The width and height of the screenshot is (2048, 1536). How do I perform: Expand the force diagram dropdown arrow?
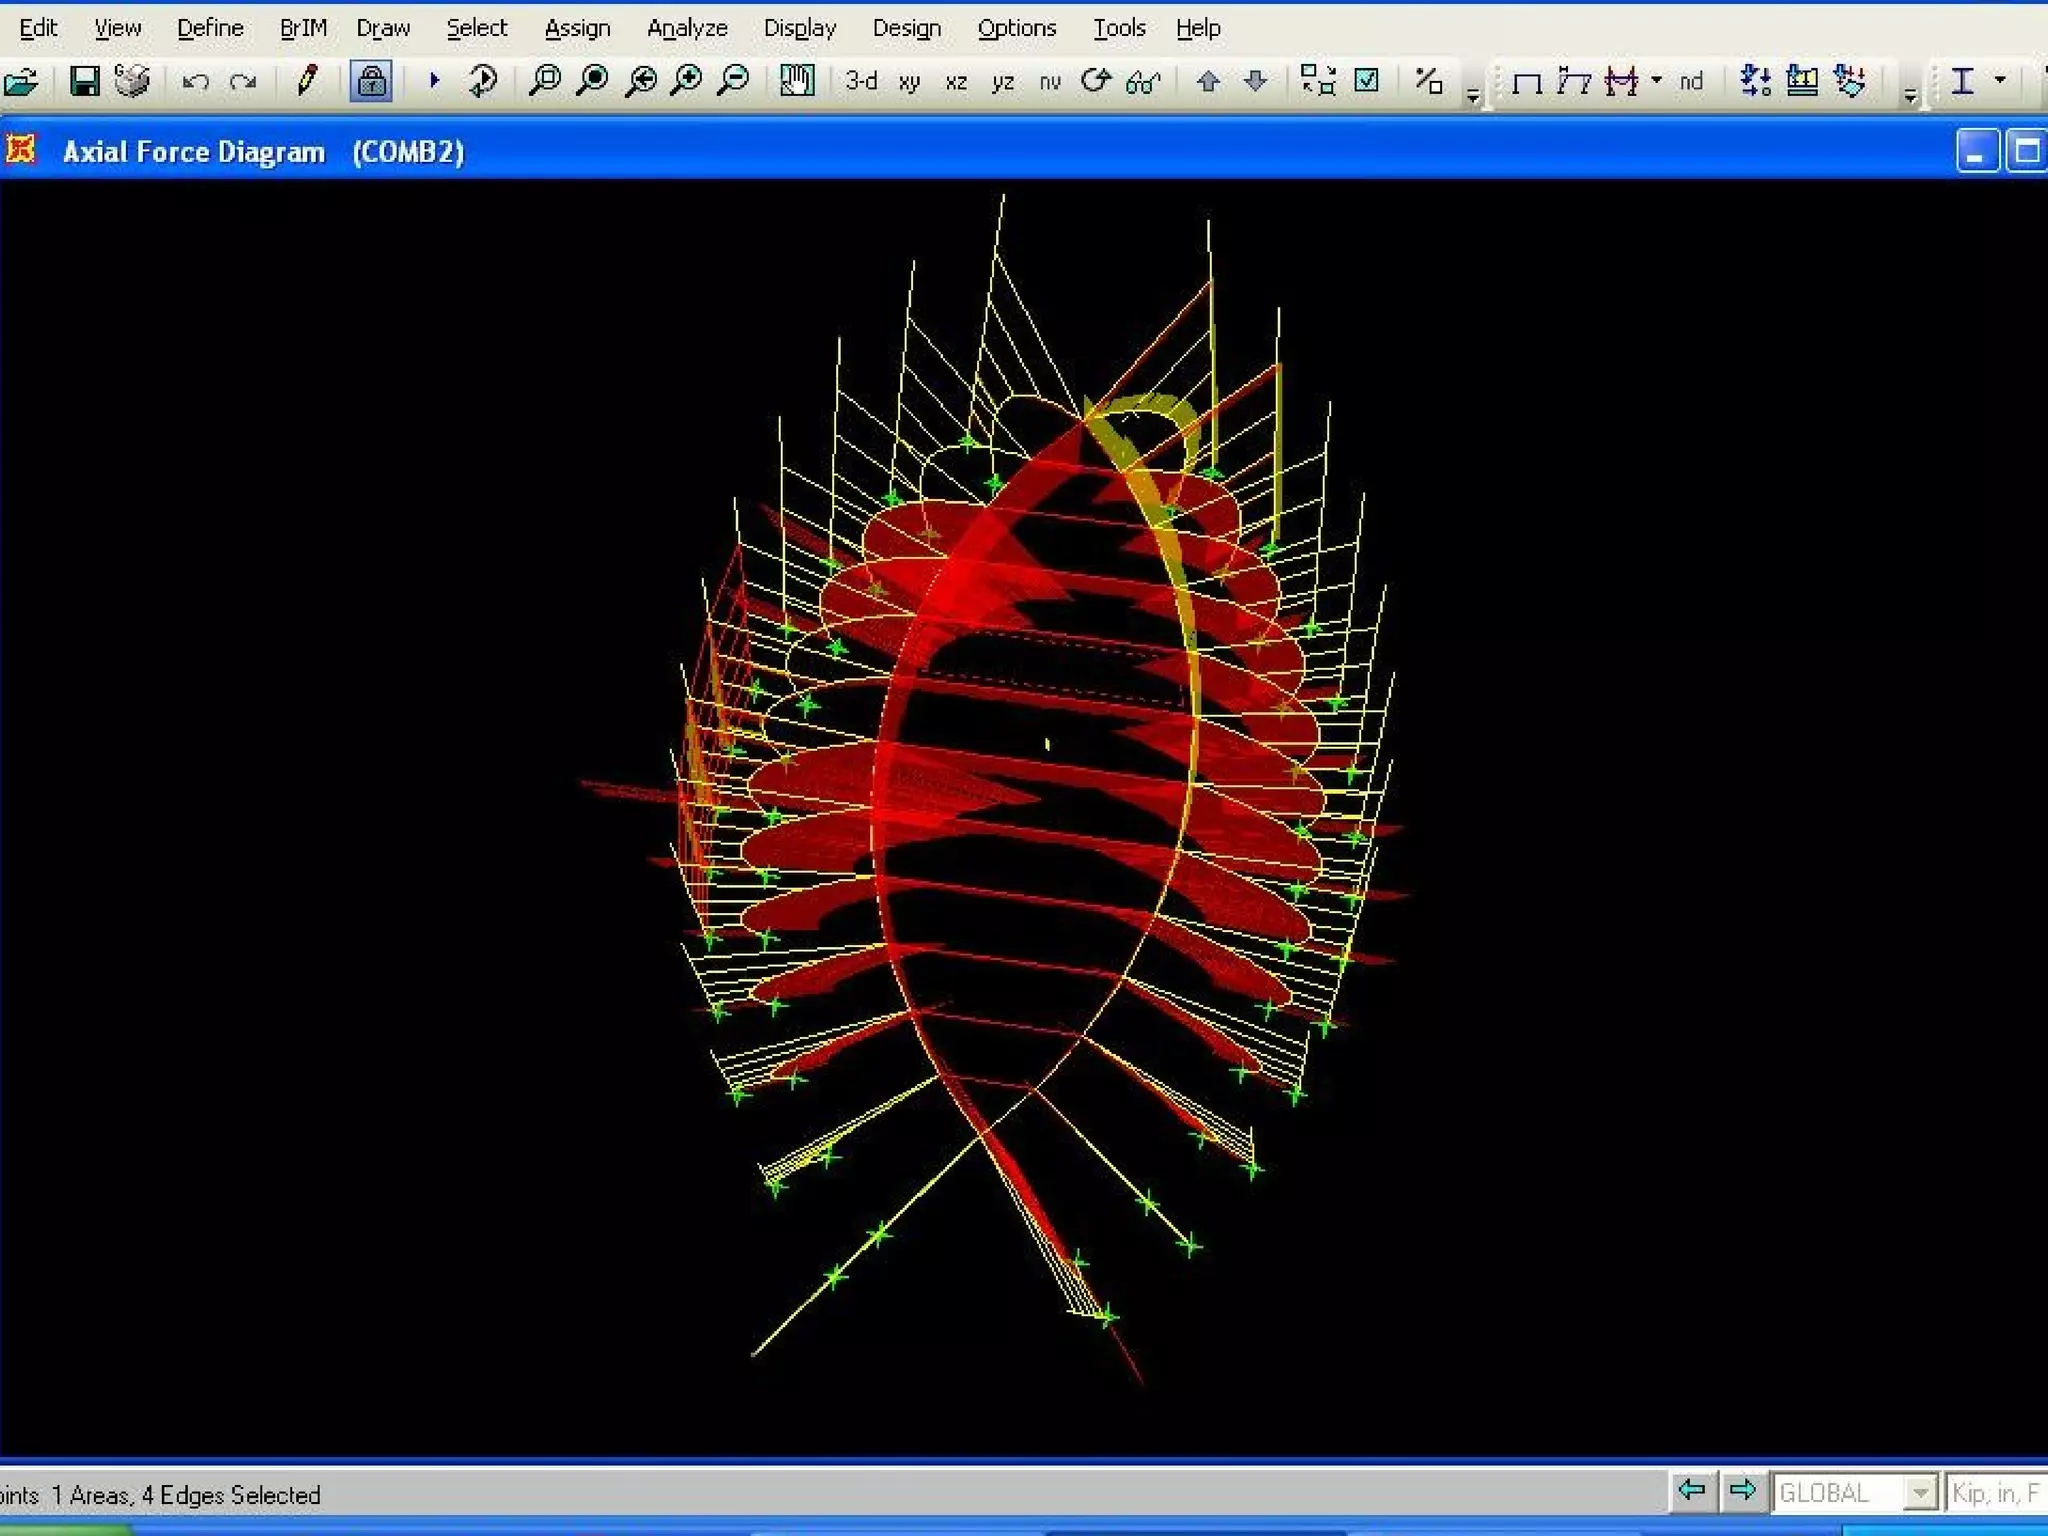1656,80
